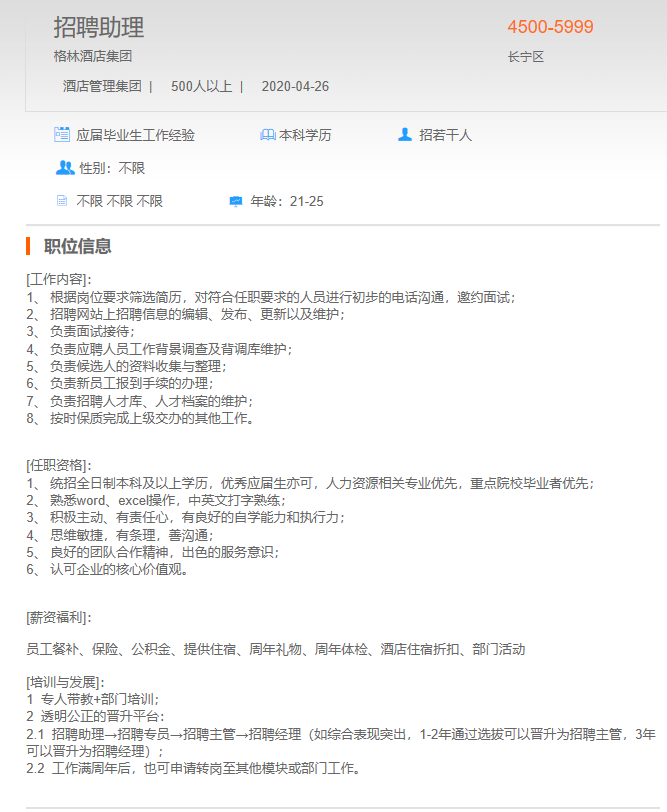Viewport: 667px width, 812px height.
Task: Click the age icon beside 年龄：21-25
Action: point(236,201)
